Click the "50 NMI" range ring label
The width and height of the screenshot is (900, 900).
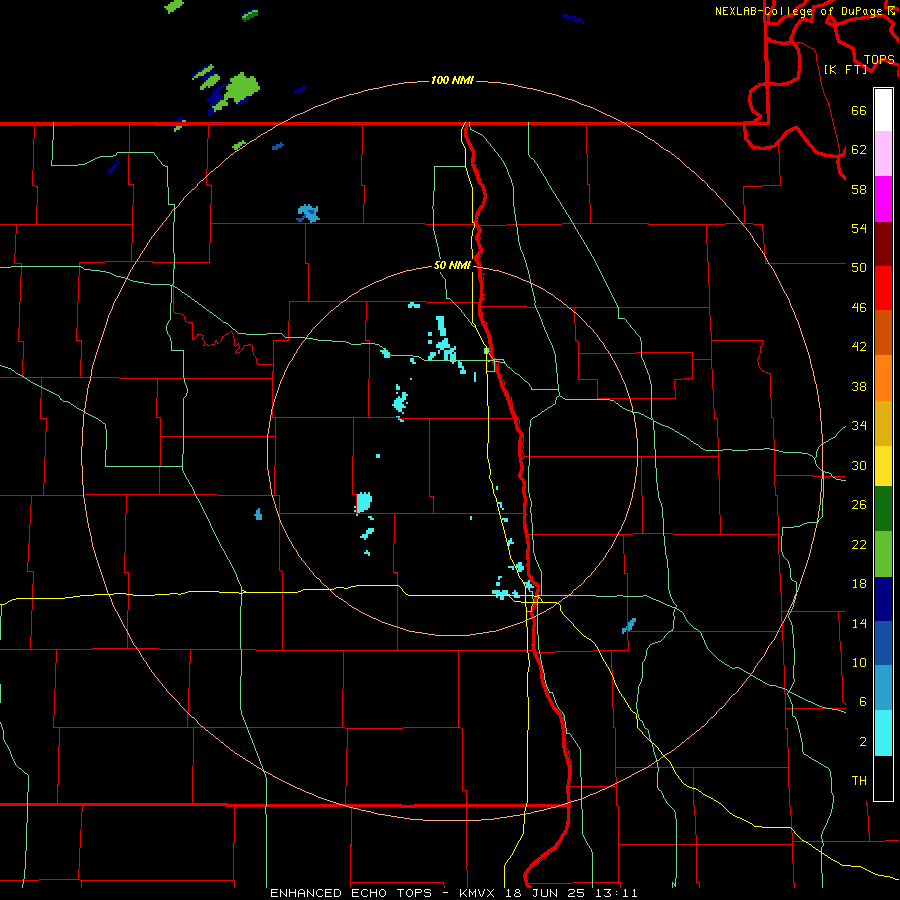pyautogui.click(x=452, y=265)
